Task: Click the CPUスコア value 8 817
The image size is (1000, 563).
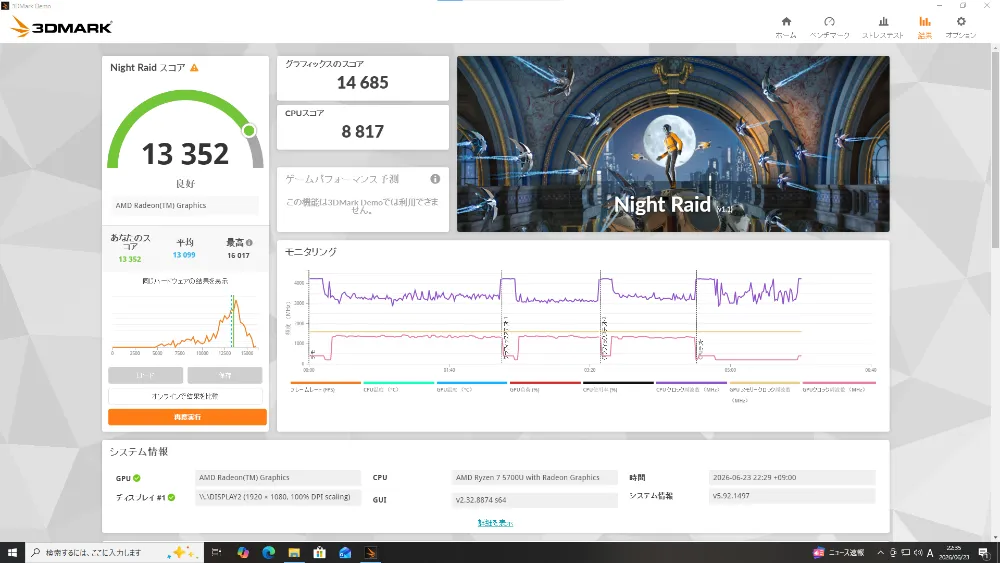Action: 362,132
